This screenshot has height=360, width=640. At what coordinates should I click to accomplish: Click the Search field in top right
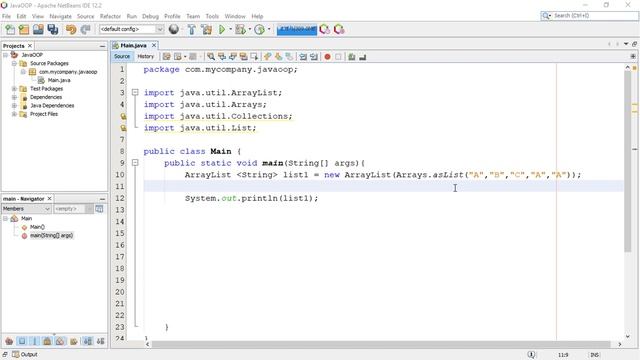589,16
